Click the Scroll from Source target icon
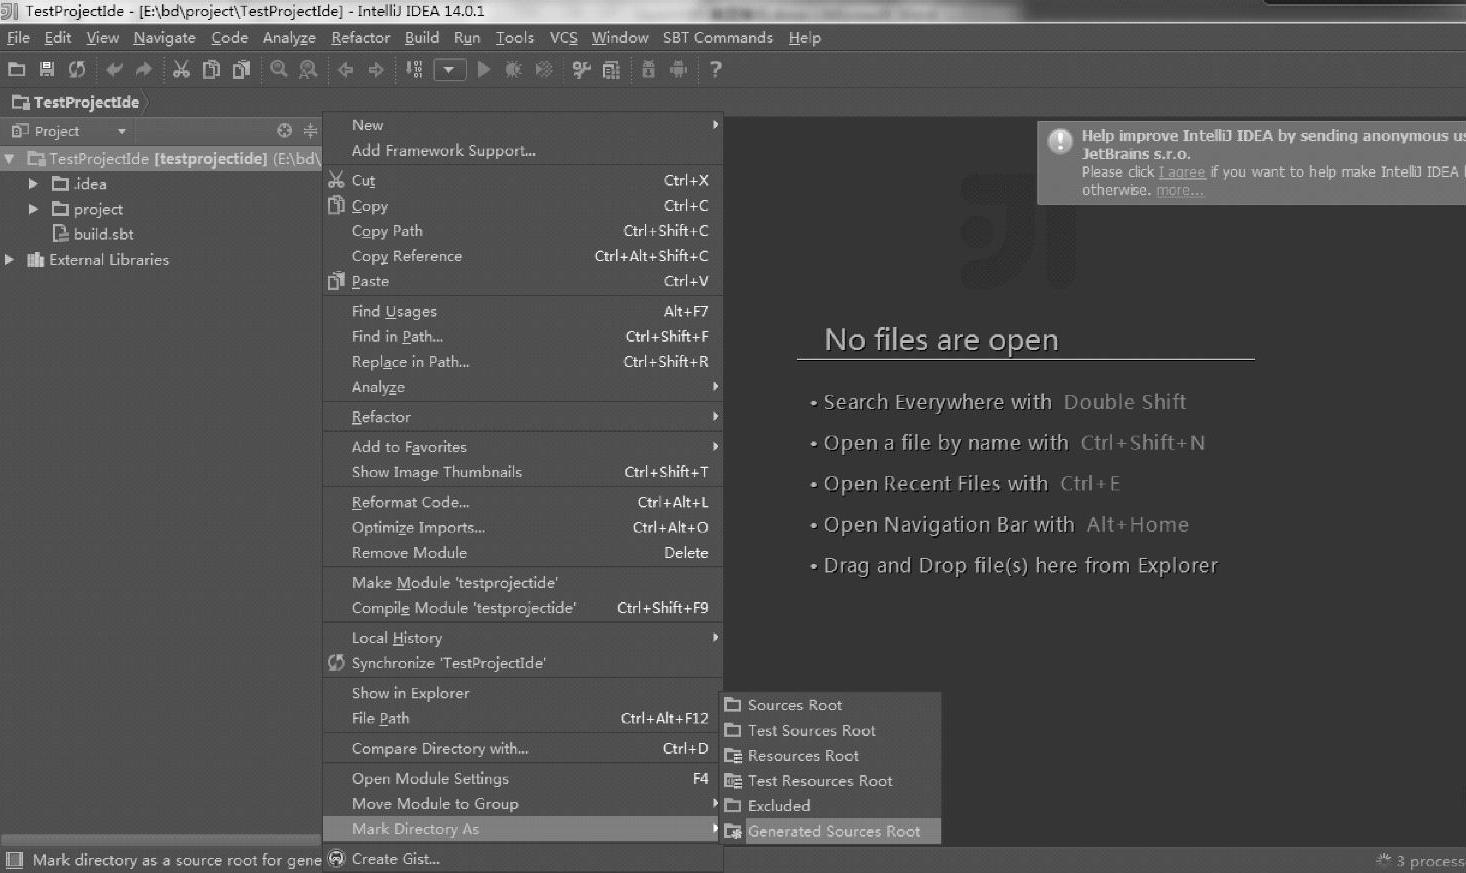 (x=285, y=131)
